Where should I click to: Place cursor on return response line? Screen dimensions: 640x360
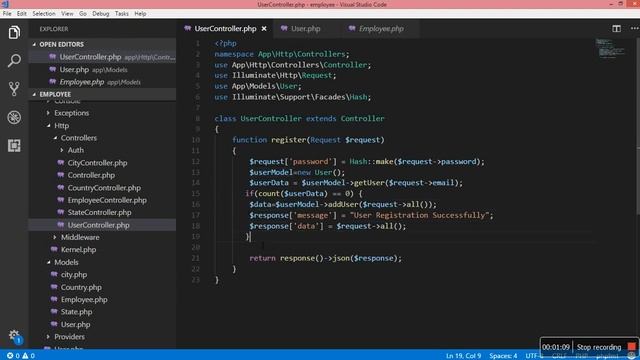click(x=325, y=258)
